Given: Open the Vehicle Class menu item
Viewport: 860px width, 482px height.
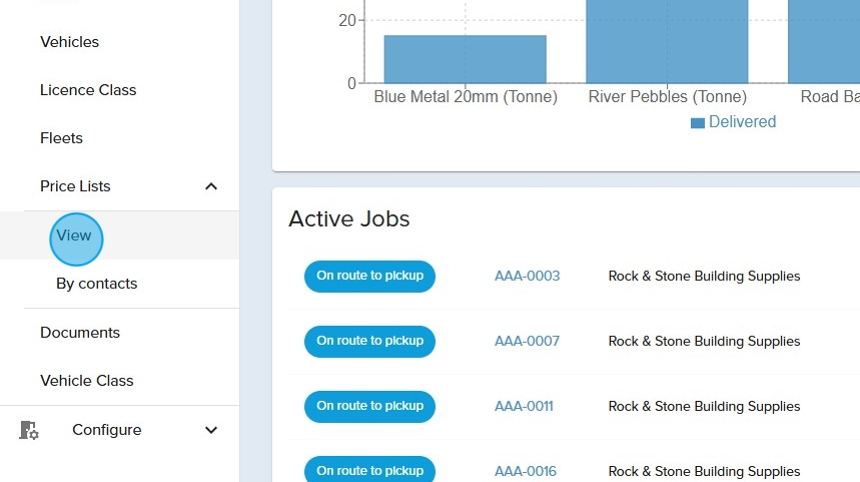Looking at the screenshot, I should (x=86, y=381).
